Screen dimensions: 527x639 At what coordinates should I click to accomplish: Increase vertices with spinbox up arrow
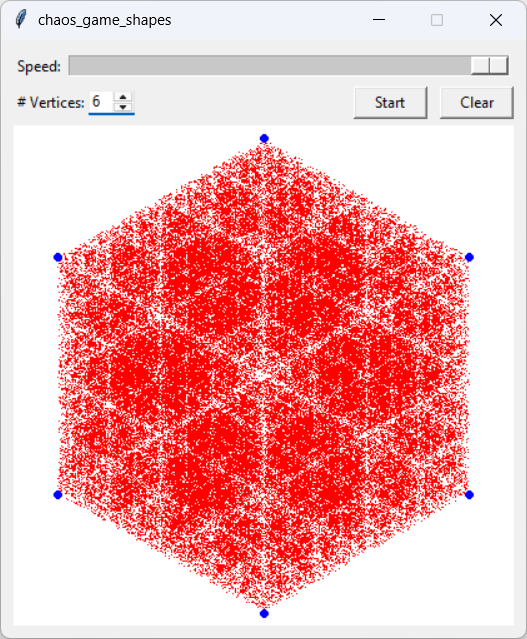tap(123, 97)
